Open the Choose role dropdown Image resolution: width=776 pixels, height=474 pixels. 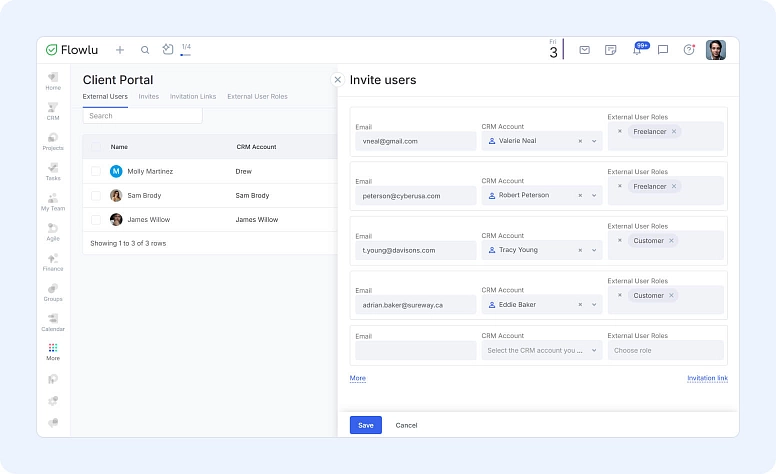(x=665, y=351)
